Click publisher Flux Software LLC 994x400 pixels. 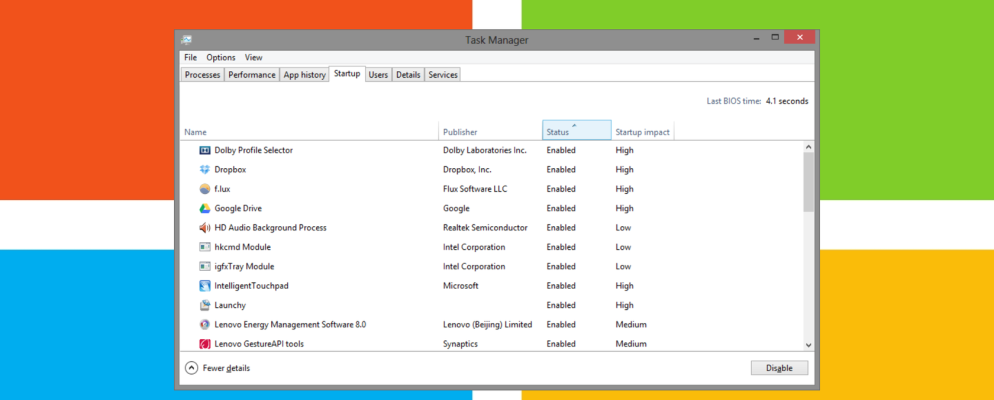tap(475, 189)
